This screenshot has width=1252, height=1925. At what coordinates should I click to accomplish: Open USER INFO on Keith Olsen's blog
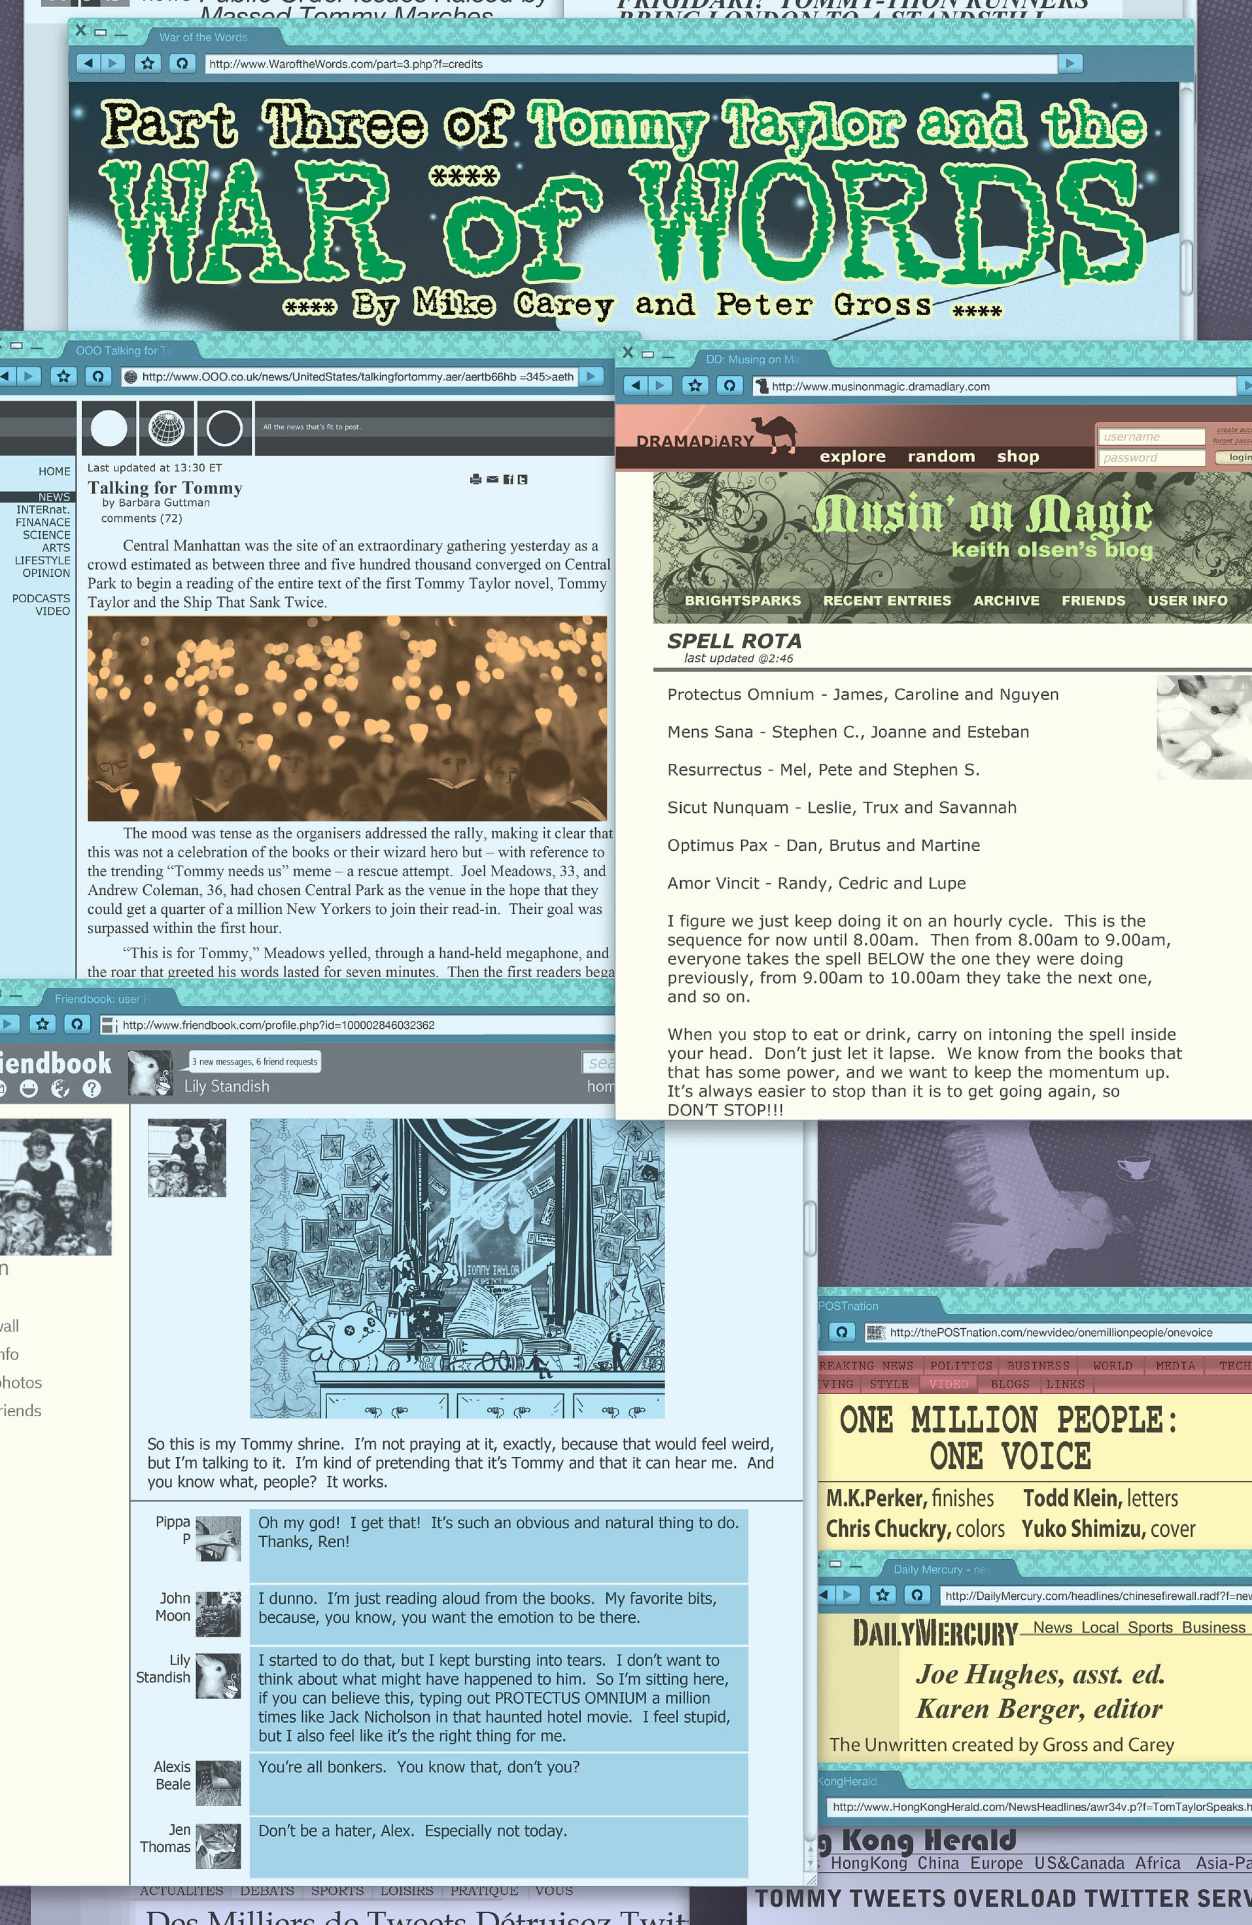coord(1187,601)
